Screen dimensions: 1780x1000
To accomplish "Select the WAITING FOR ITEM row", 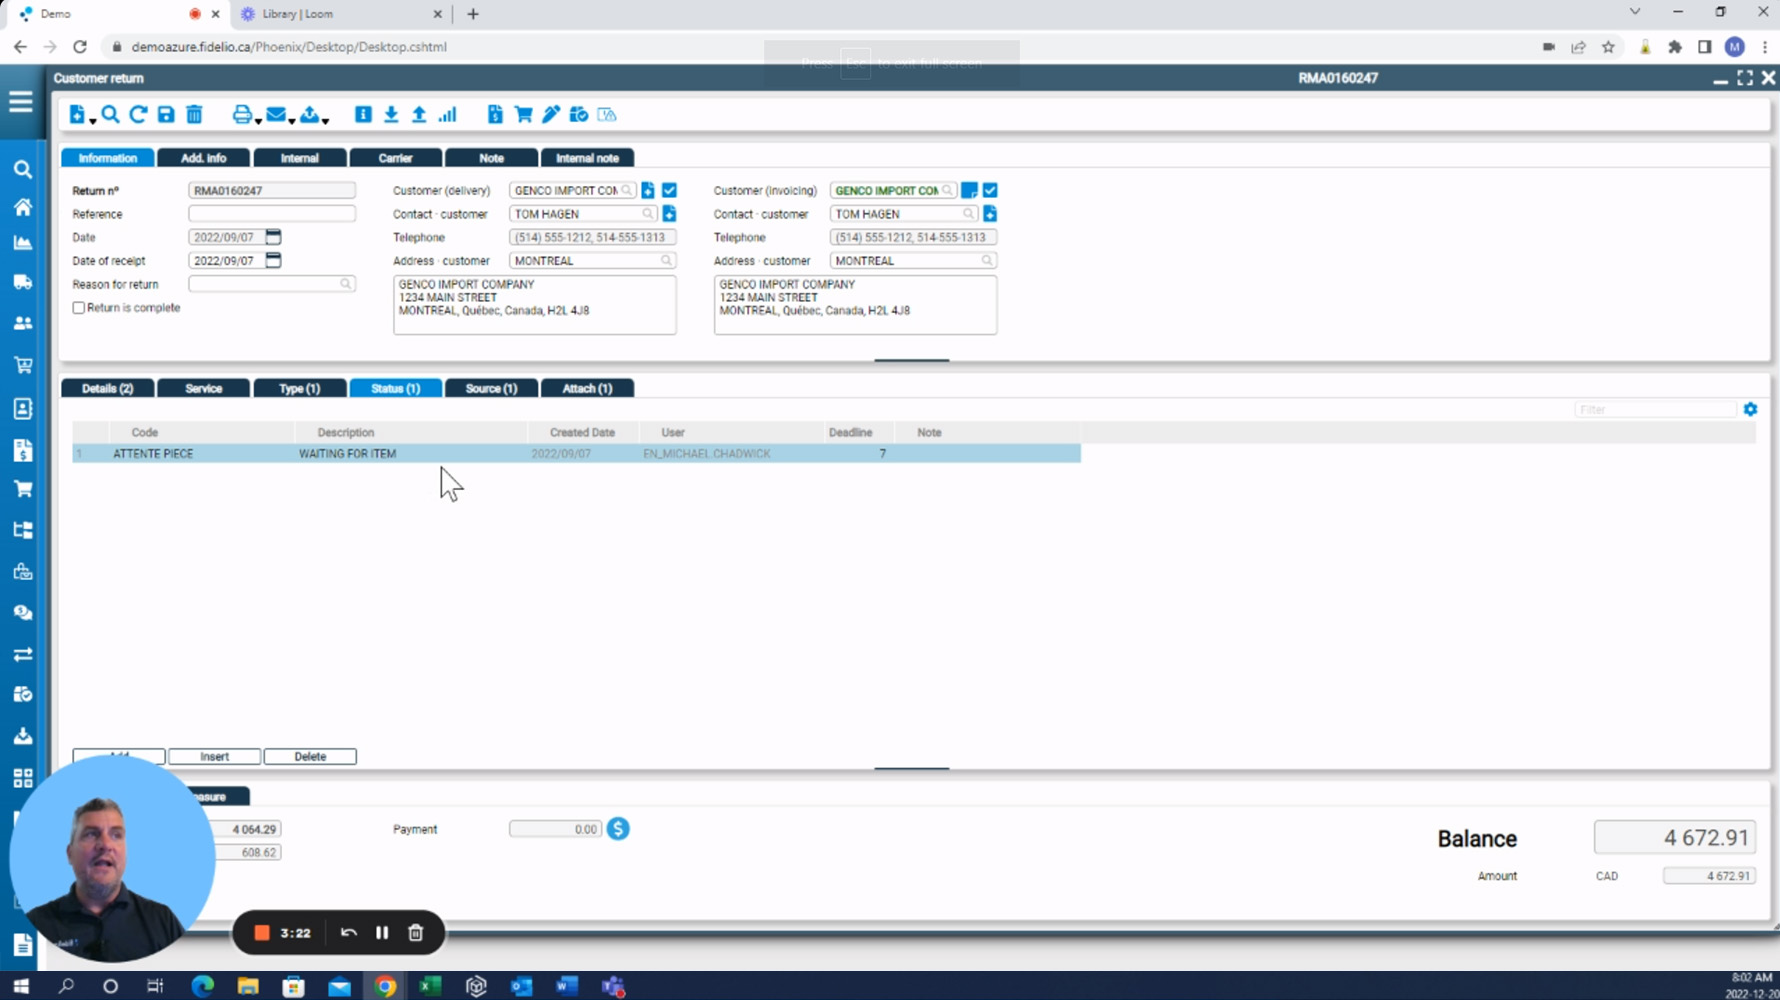I will (x=576, y=454).
